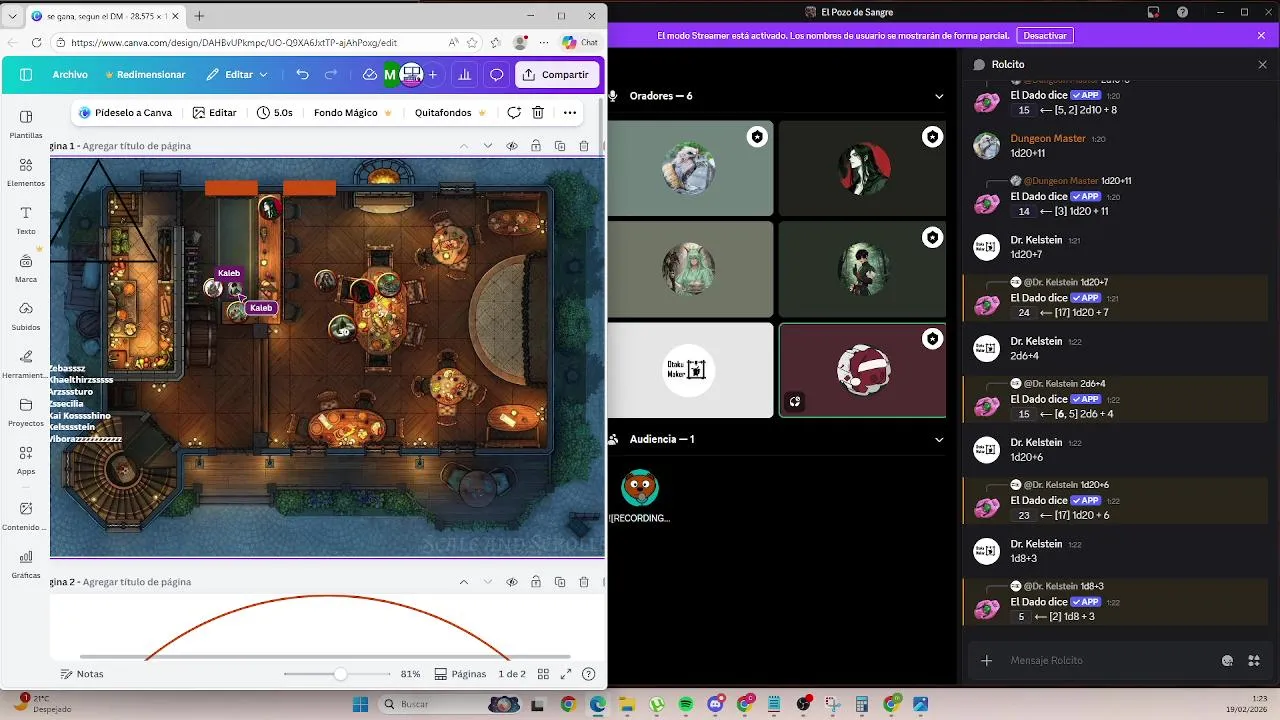Duplicate page 1 in Canva

click(x=560, y=146)
